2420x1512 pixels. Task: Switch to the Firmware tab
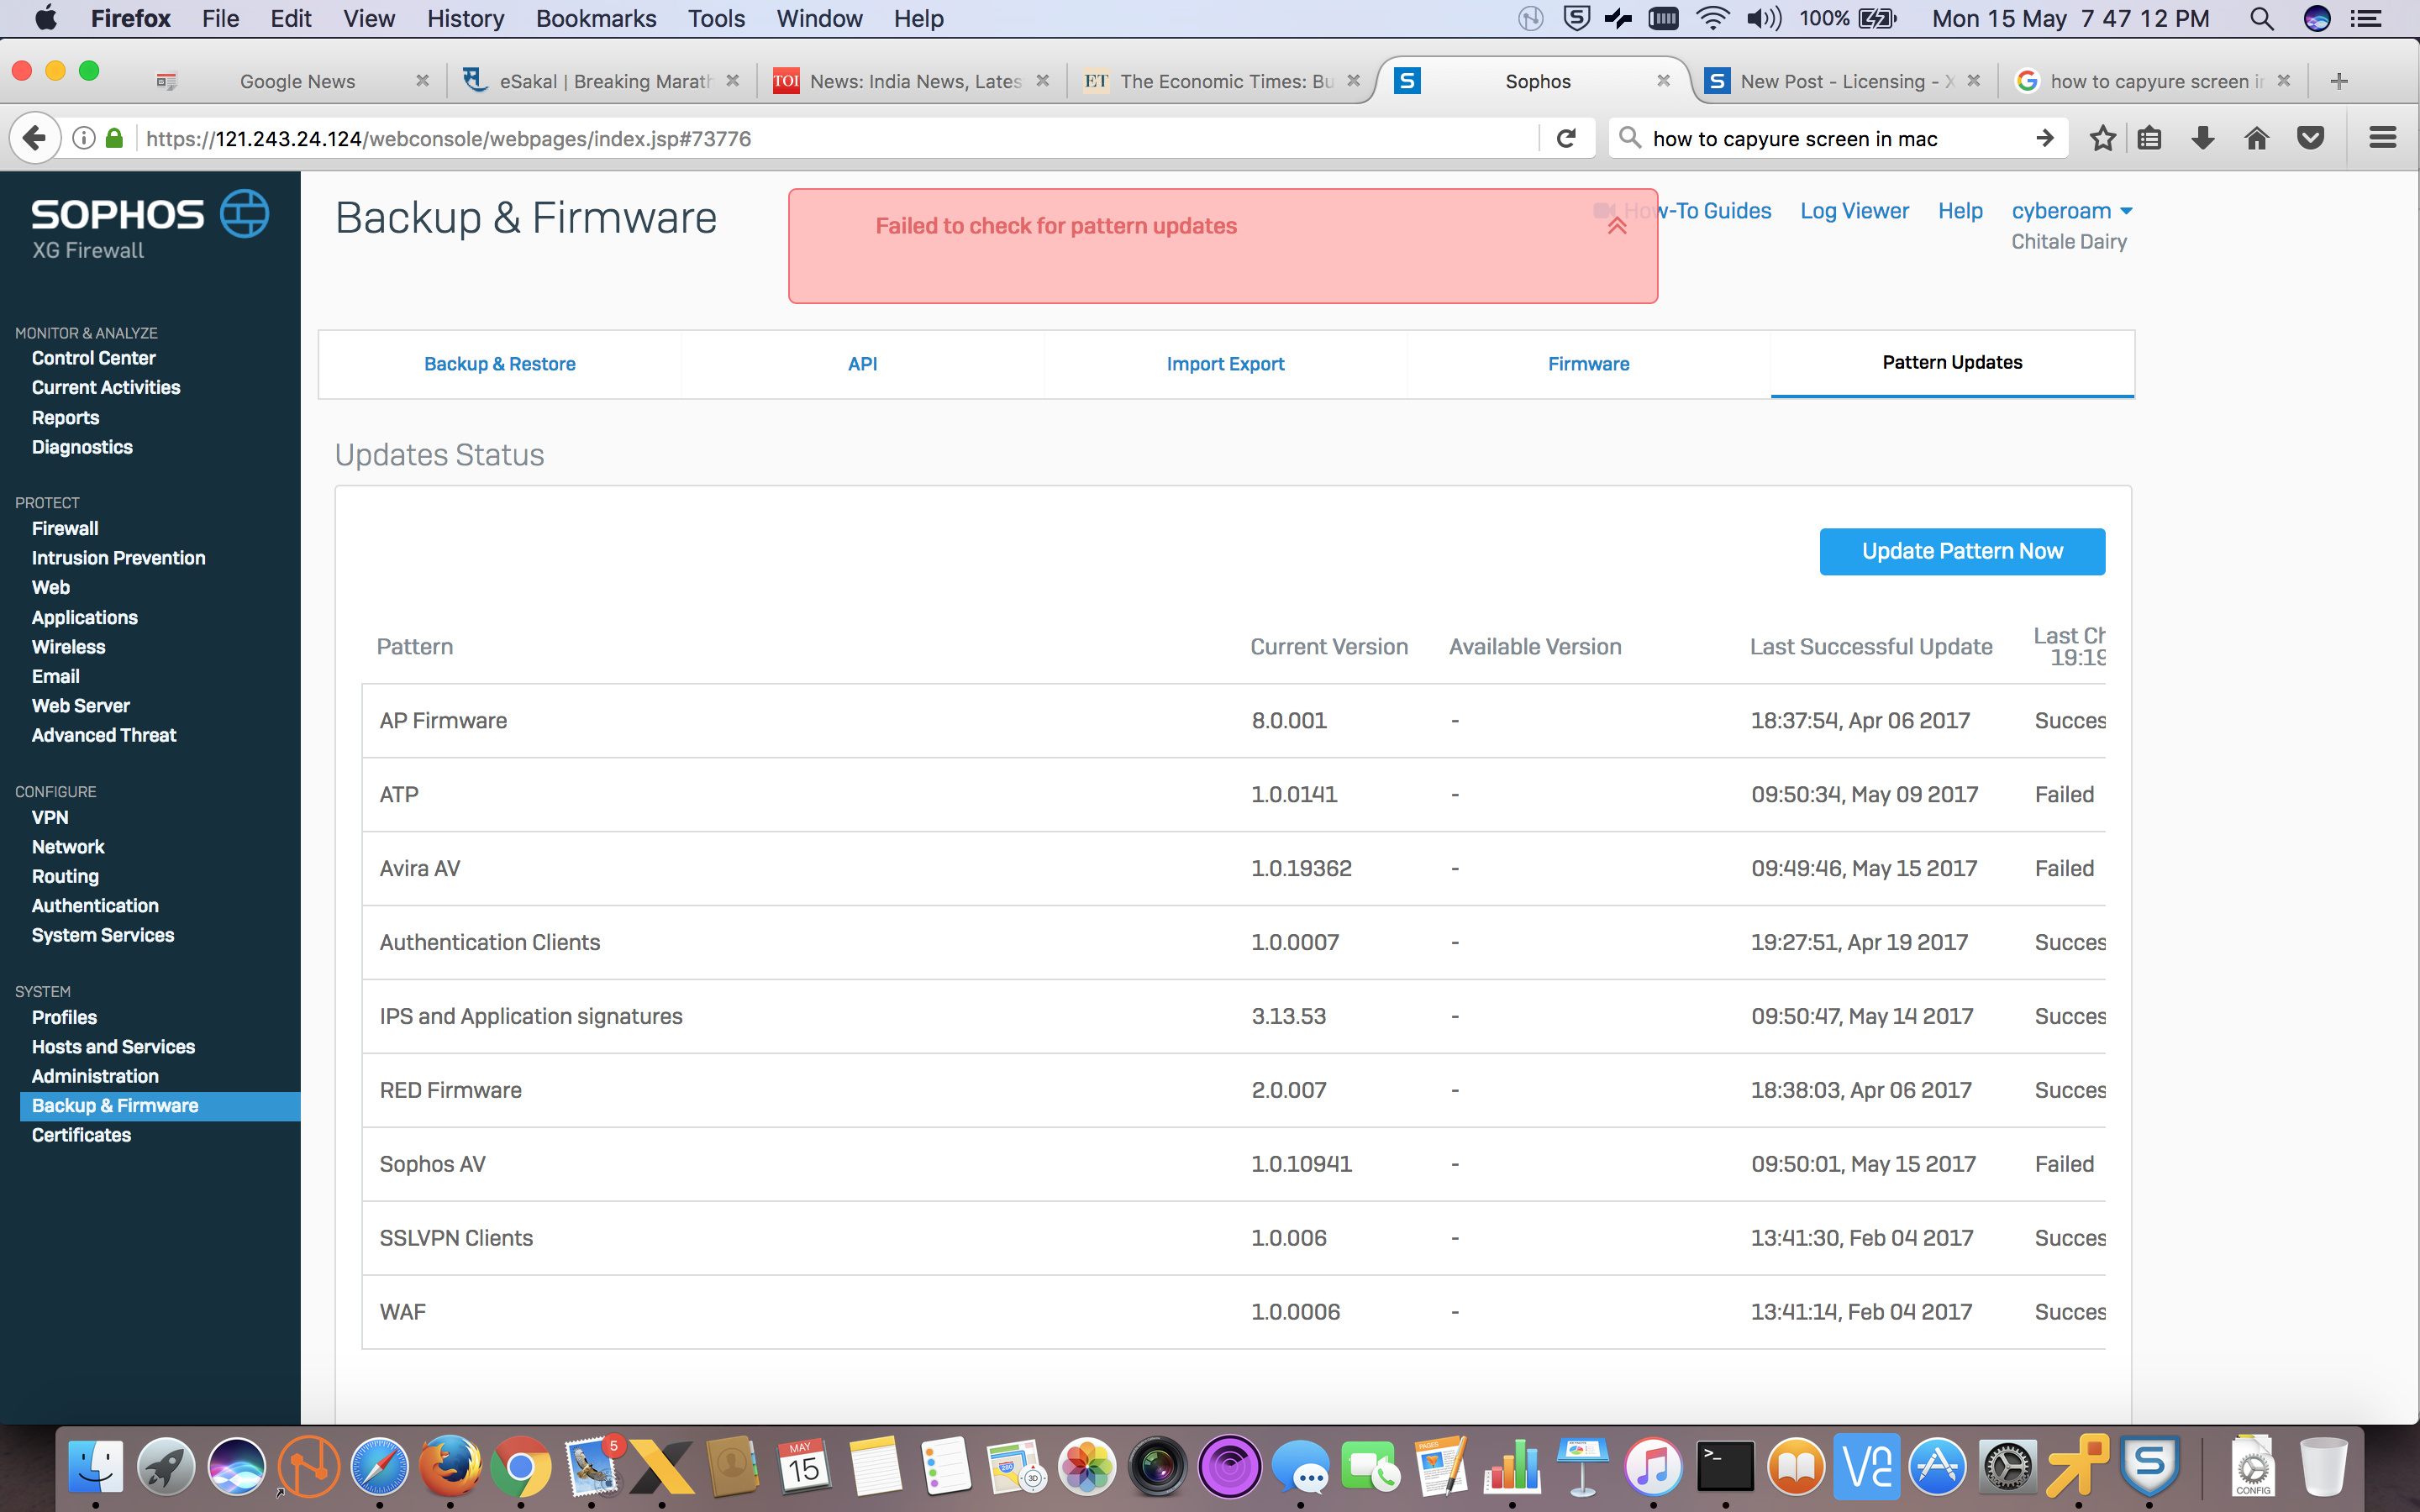[1587, 364]
